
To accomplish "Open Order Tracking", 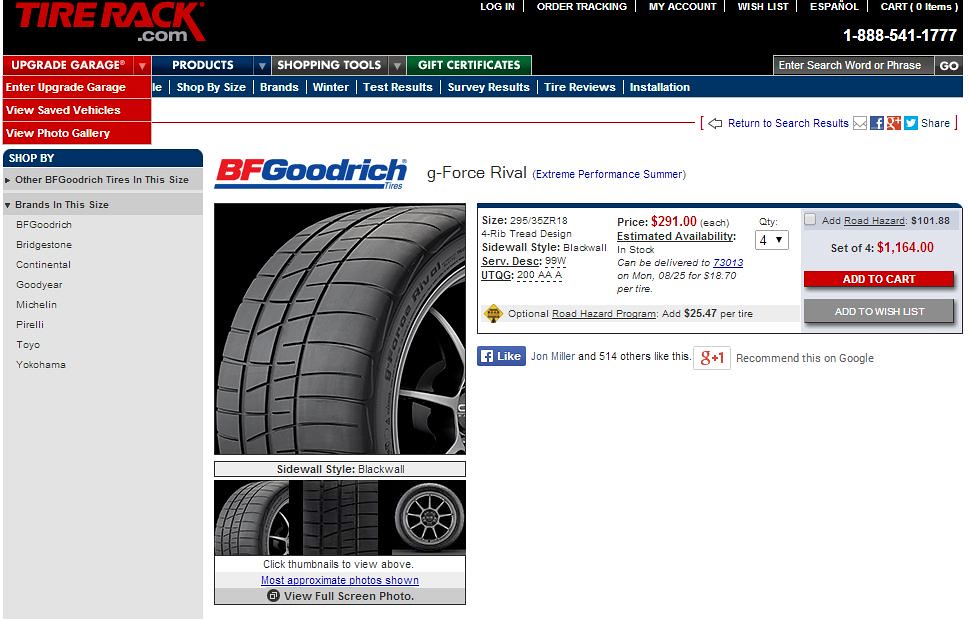I will tap(582, 6).
